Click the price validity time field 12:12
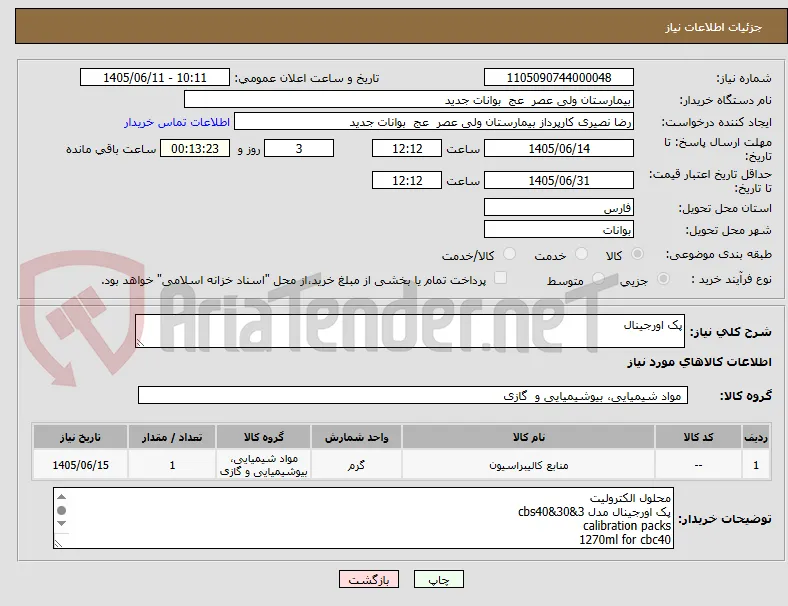This screenshot has height=606, width=788. 407,180
